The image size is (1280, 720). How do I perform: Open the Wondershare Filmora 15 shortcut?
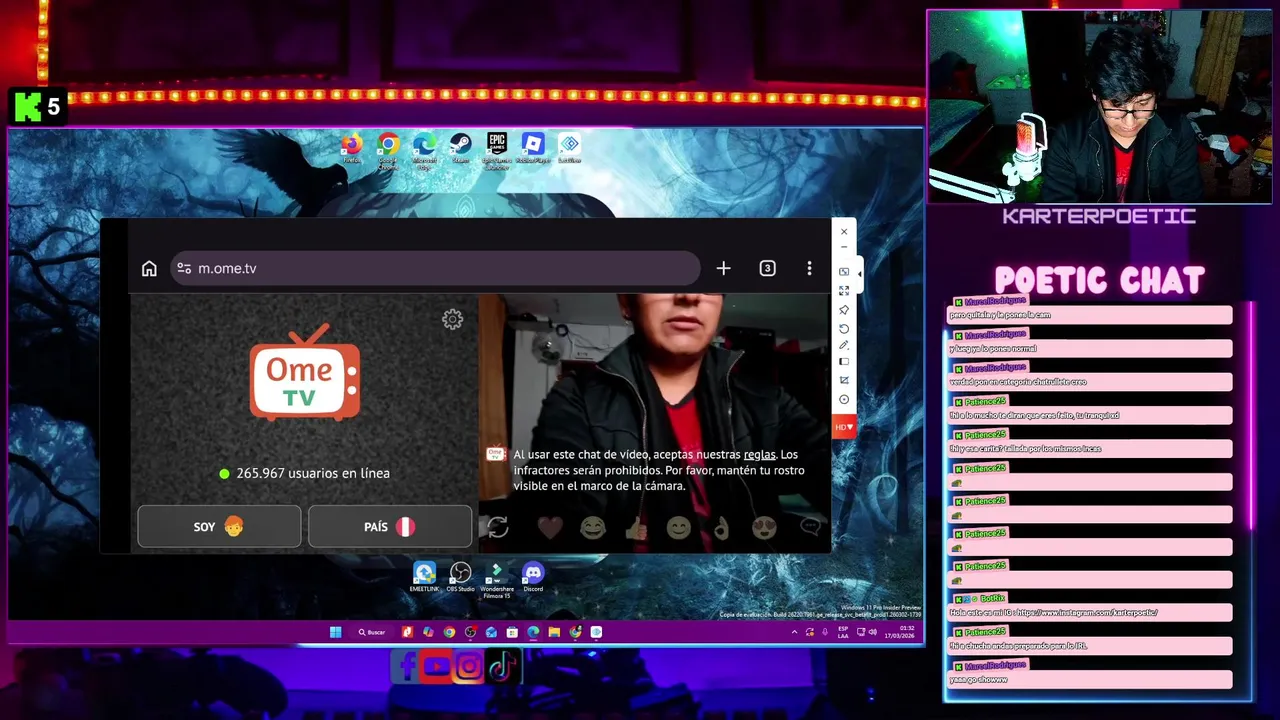[x=497, y=579]
